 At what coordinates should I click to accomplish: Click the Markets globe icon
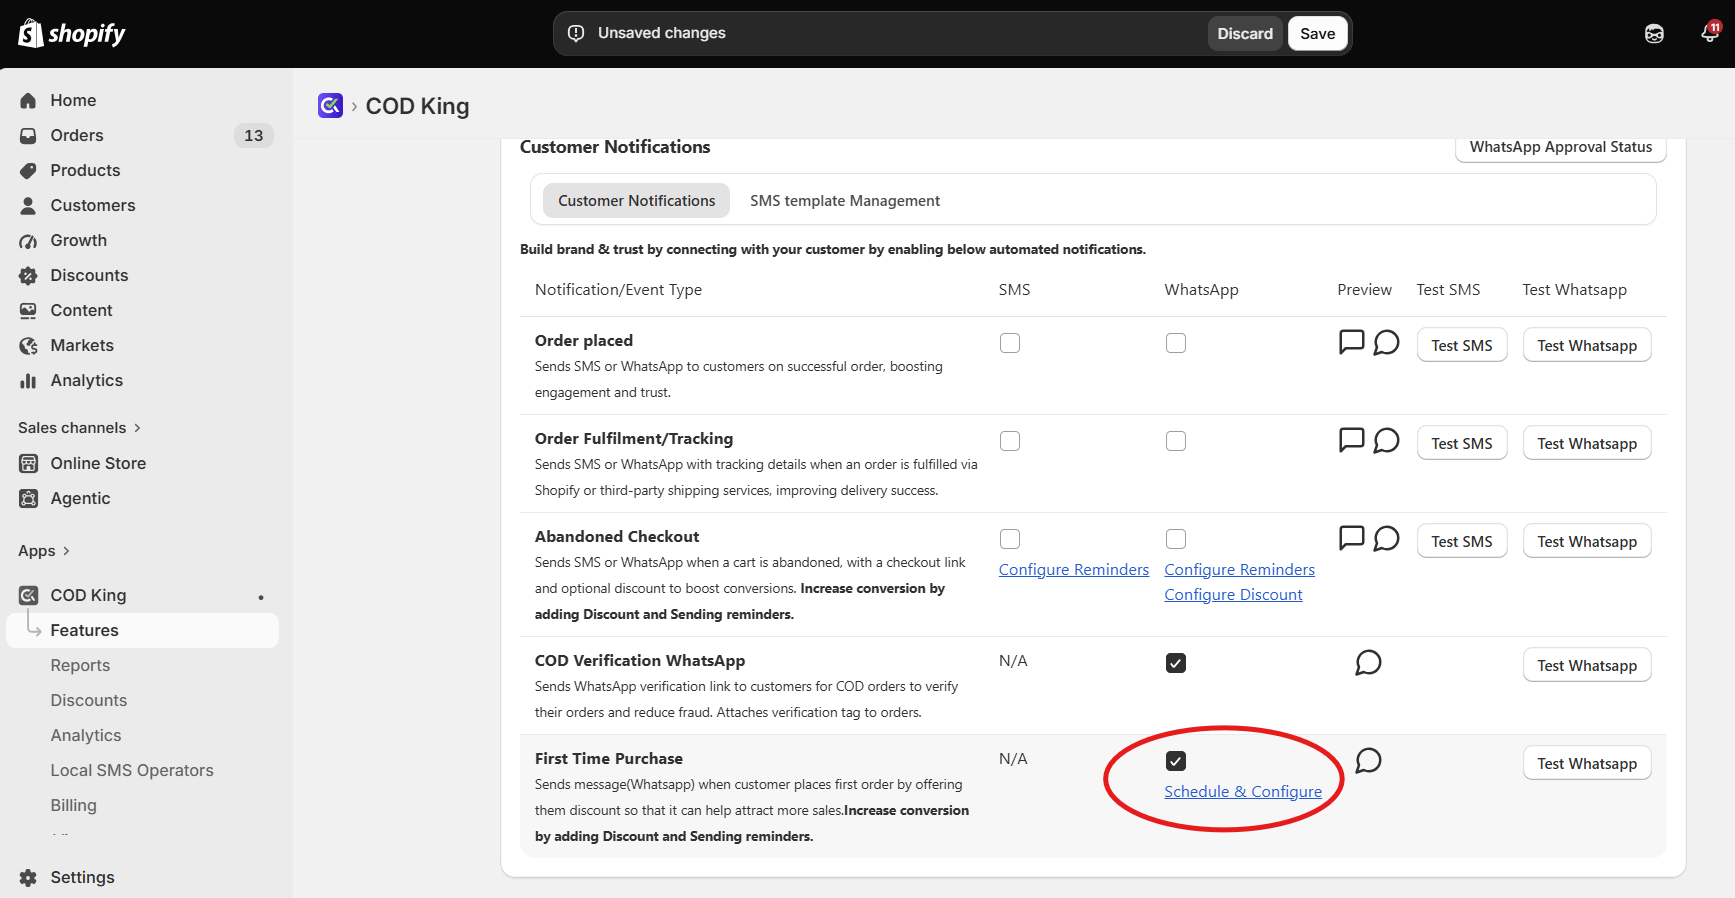(28, 345)
